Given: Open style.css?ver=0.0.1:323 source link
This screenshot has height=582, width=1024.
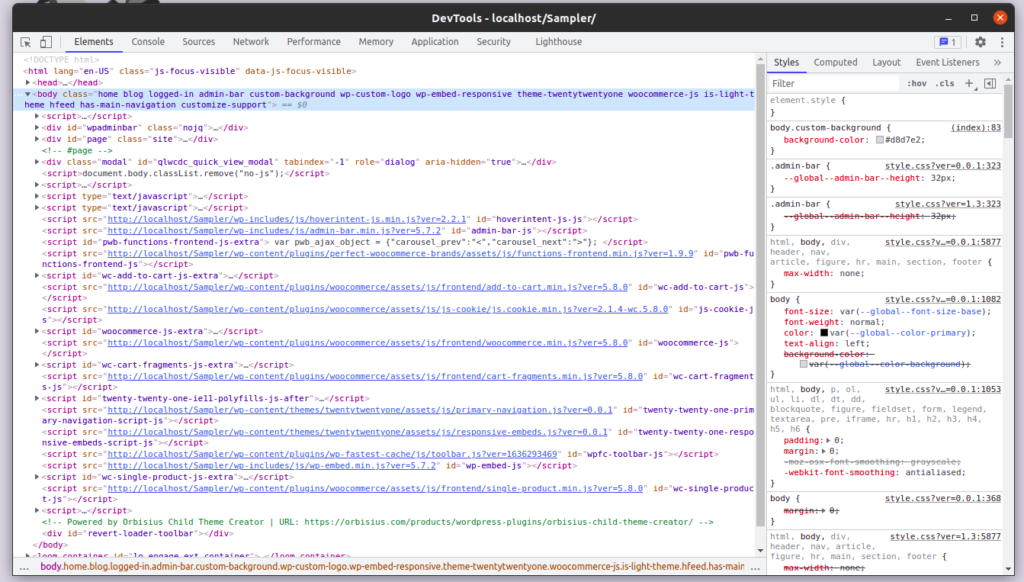Looking at the screenshot, I should [942, 166].
